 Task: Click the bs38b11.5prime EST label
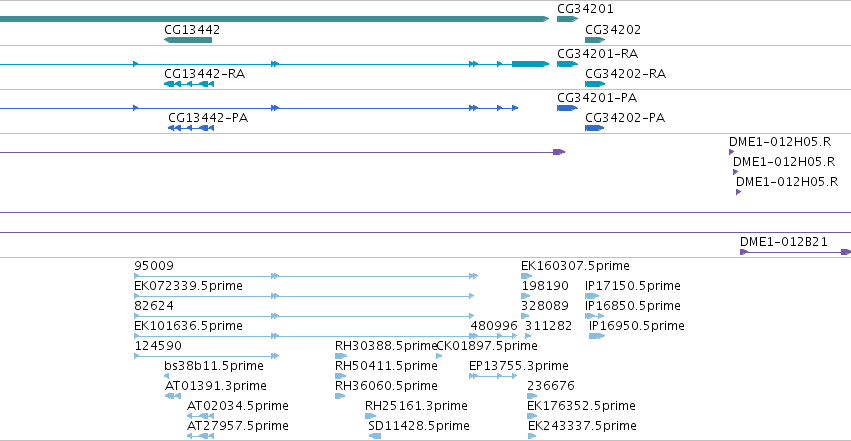coord(214,366)
